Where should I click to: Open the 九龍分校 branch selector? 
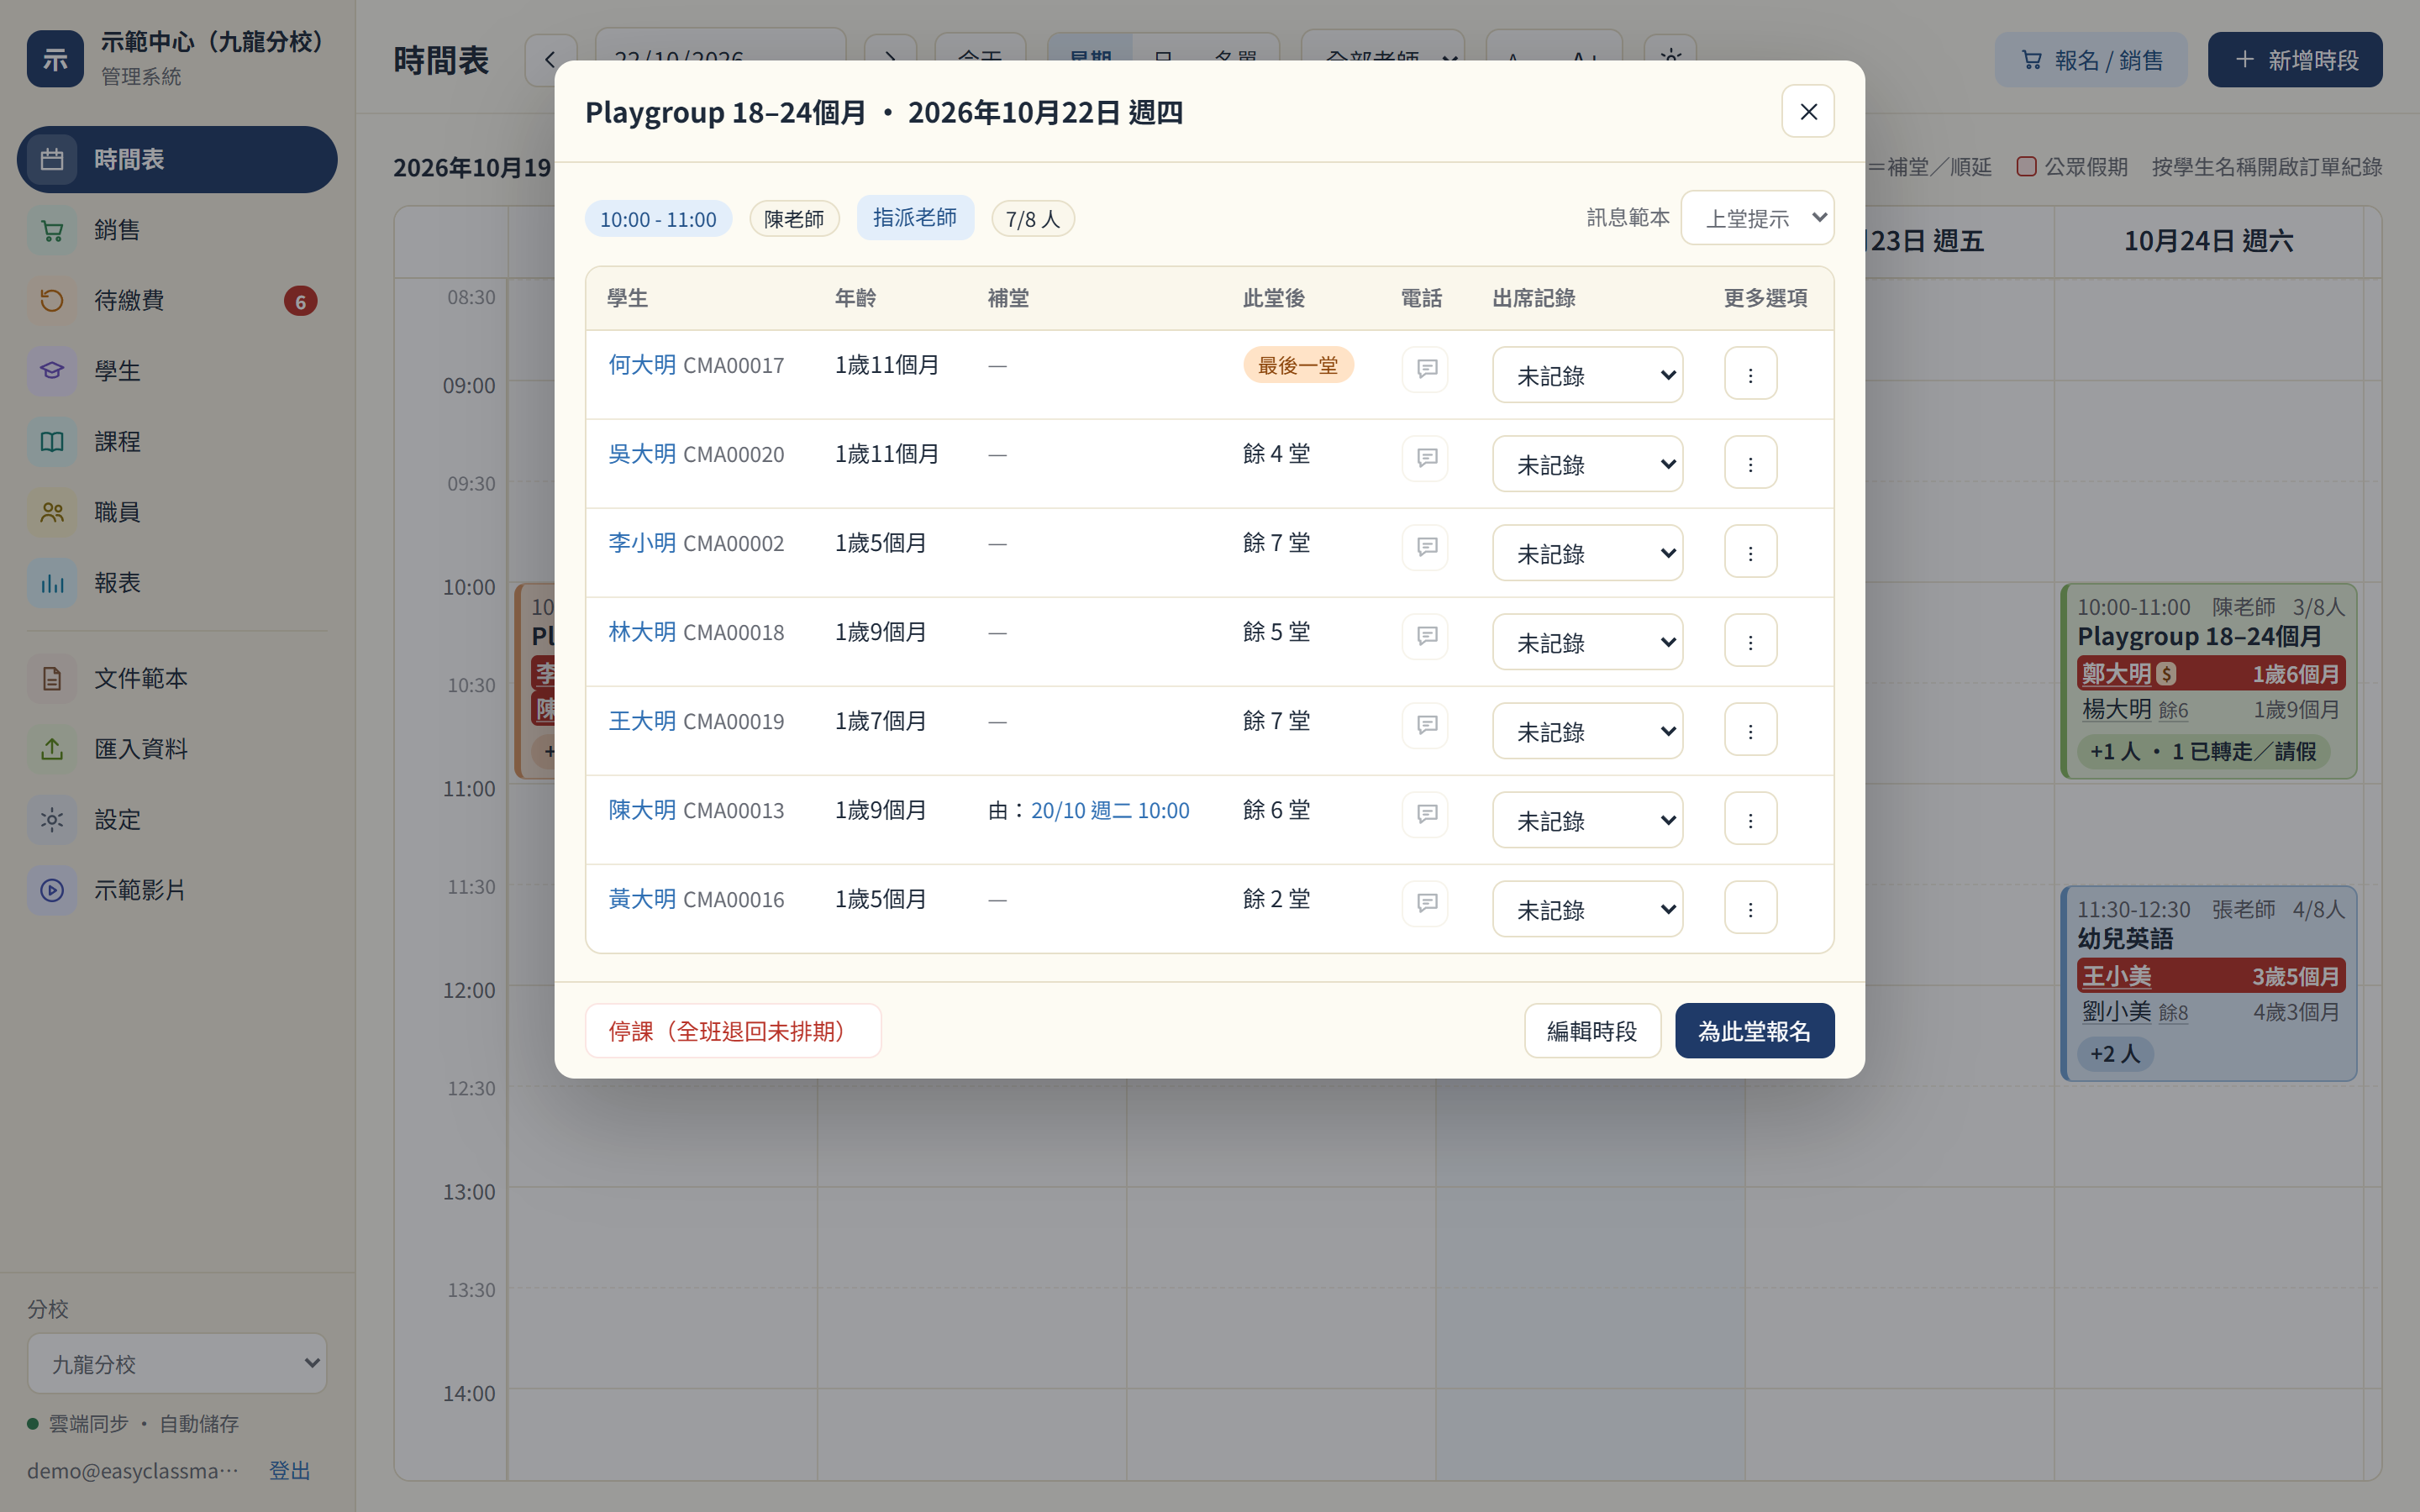[x=177, y=1363]
